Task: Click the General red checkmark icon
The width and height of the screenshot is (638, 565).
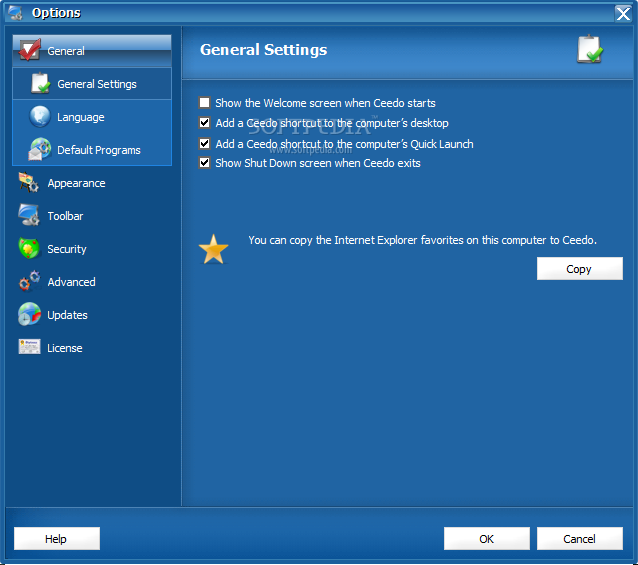Action: 29,50
